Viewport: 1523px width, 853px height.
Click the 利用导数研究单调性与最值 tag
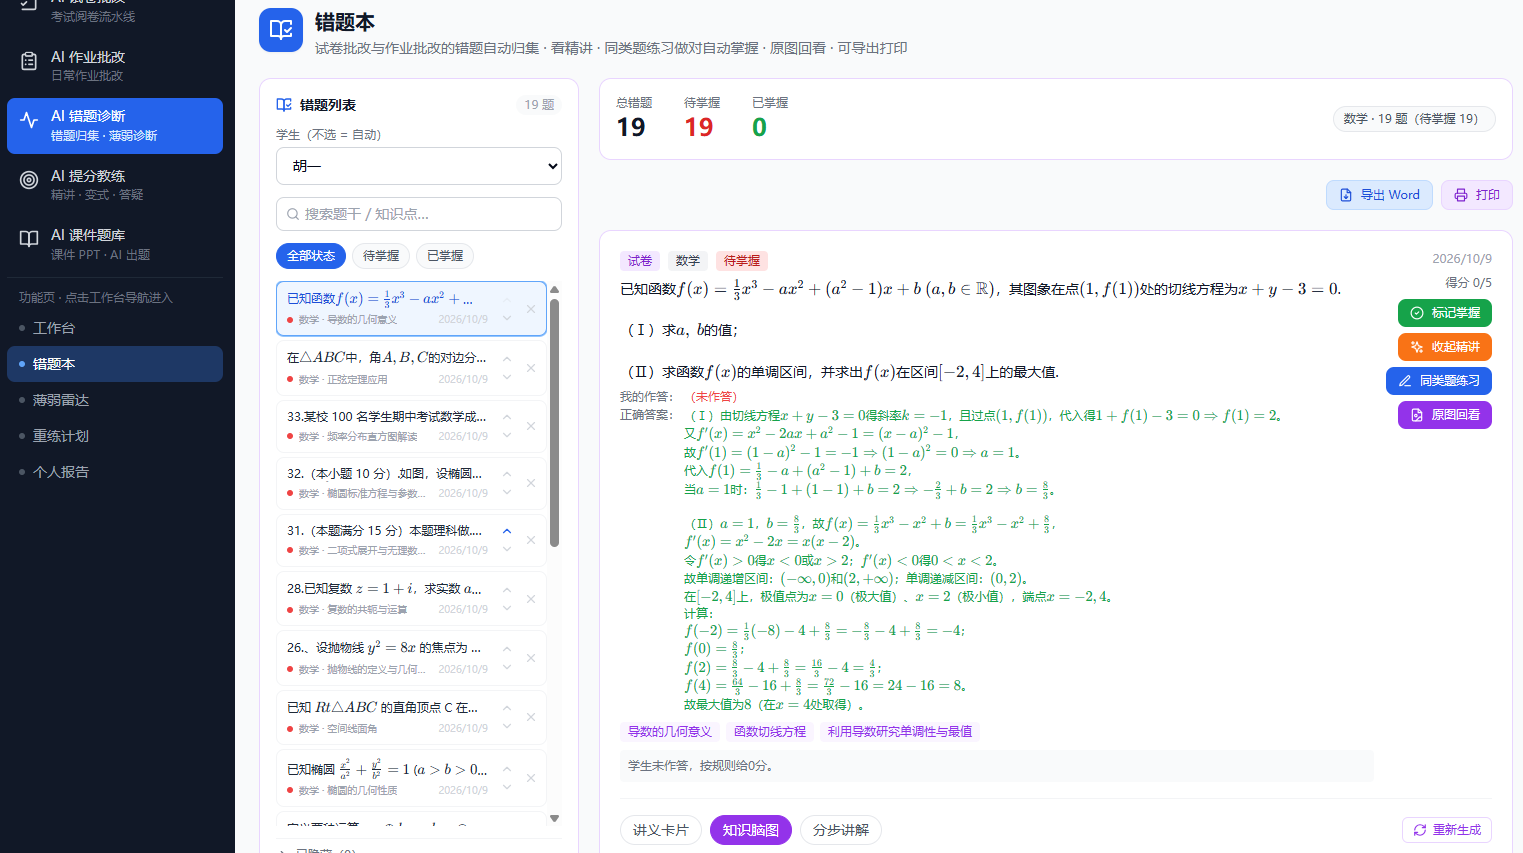pos(900,732)
